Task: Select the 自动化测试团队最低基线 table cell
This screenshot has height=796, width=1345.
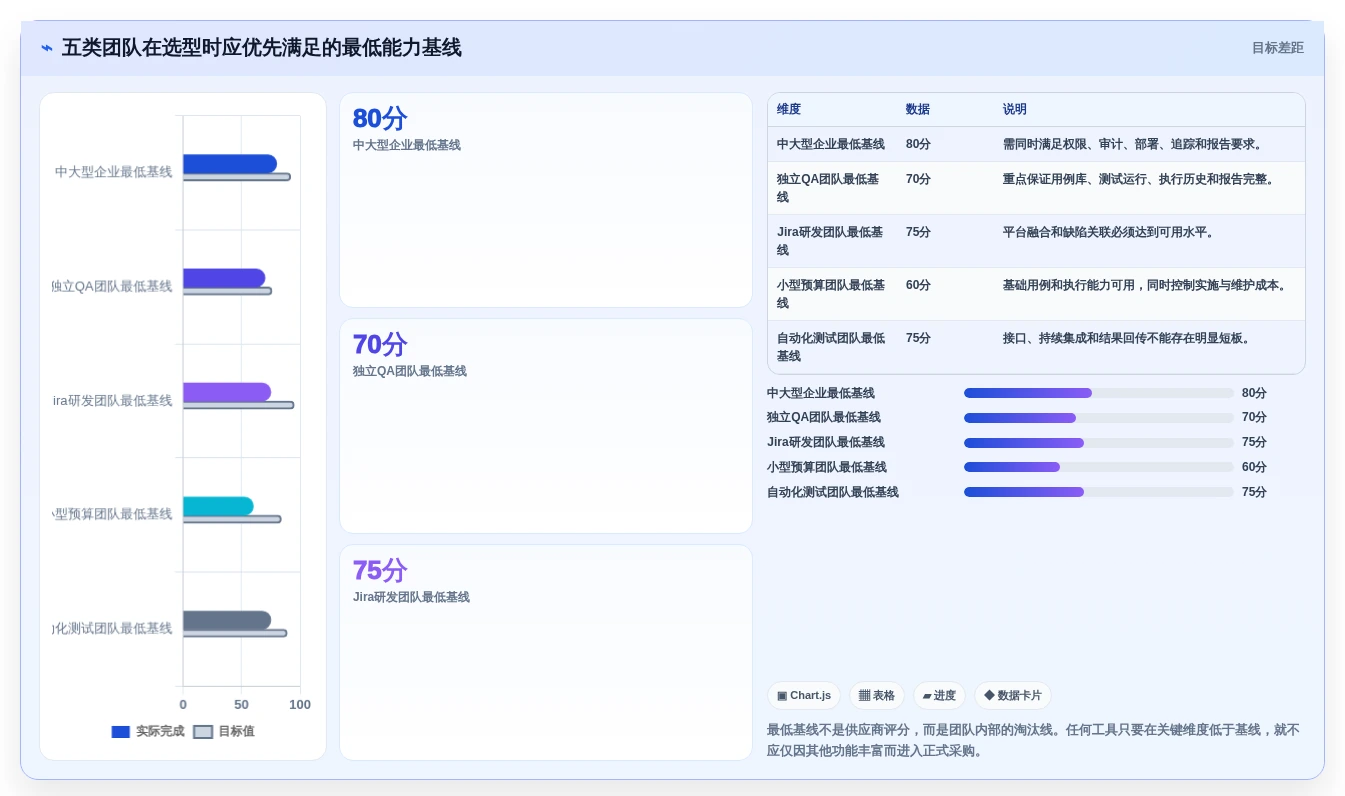Action: (831, 347)
